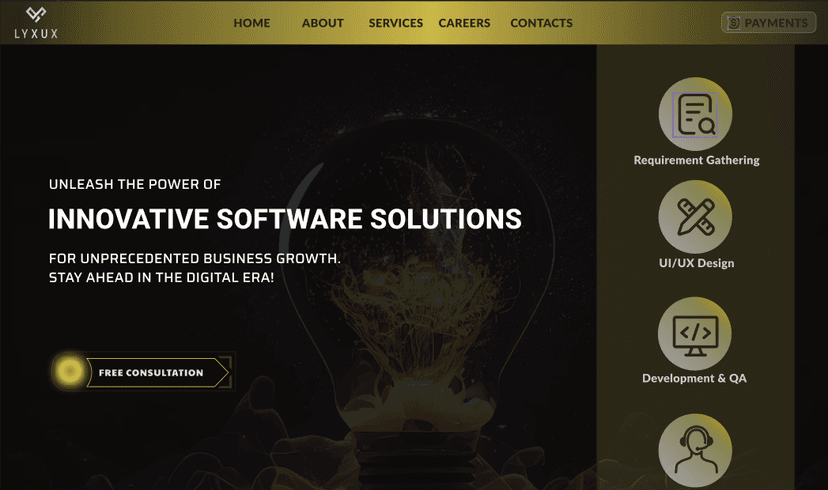Go to the HOME menu item
This screenshot has width=828, height=490.
pyautogui.click(x=252, y=23)
